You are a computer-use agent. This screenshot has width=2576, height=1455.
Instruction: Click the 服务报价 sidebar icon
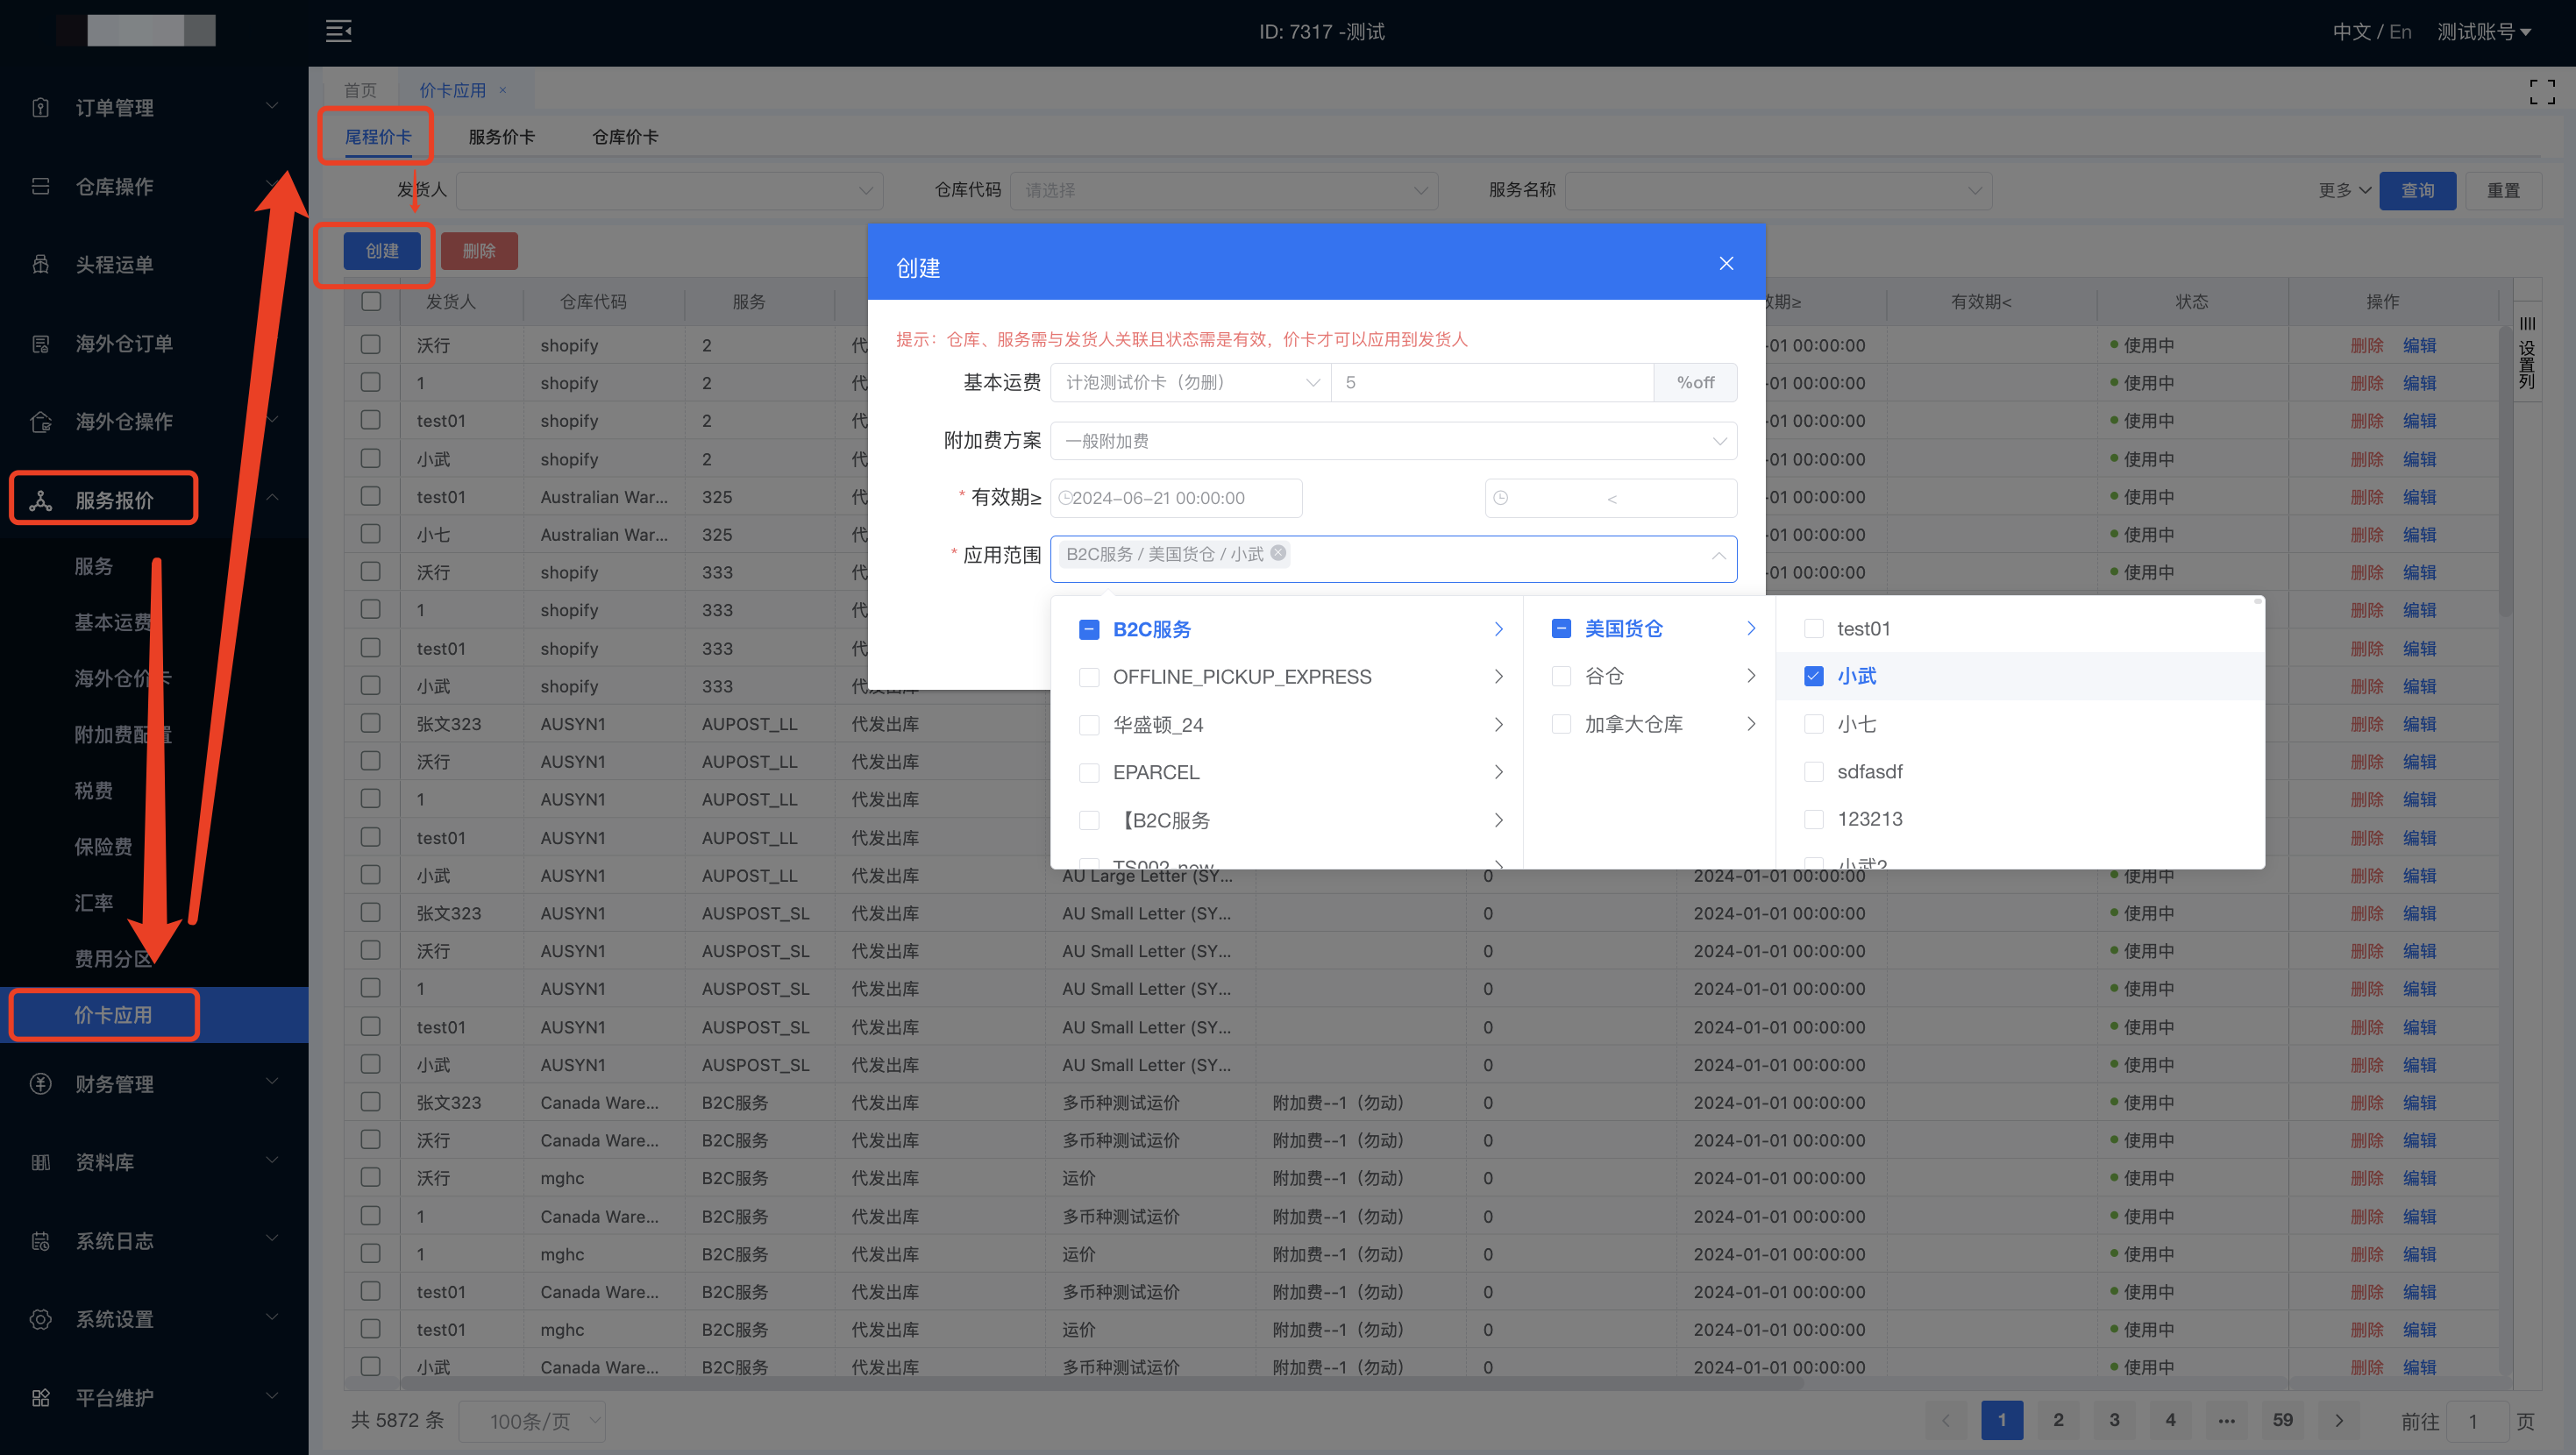tap(40, 500)
